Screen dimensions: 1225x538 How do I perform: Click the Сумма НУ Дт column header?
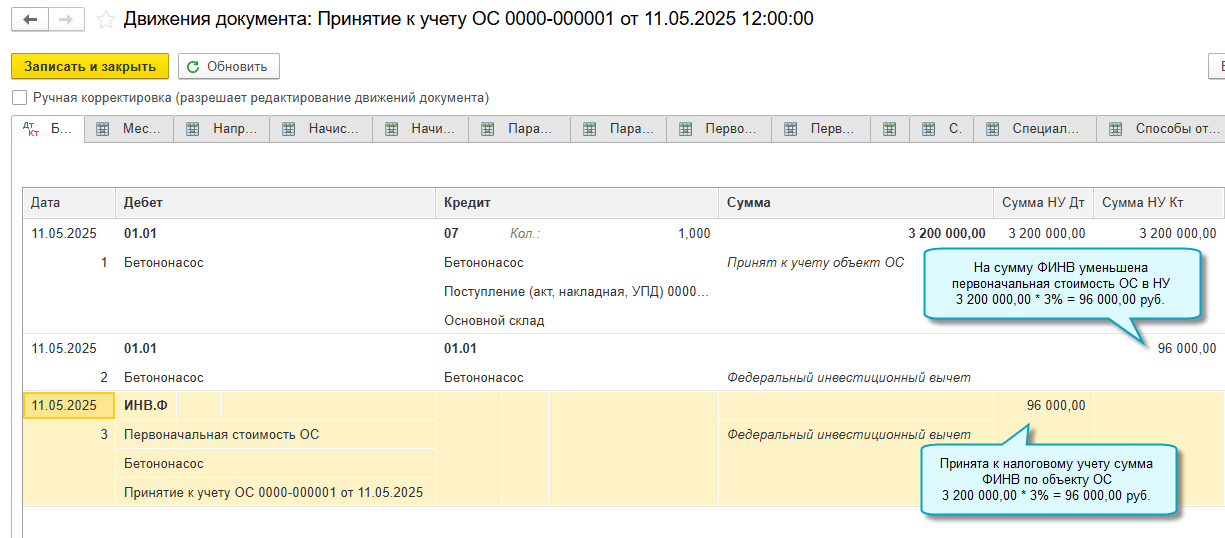(1043, 202)
